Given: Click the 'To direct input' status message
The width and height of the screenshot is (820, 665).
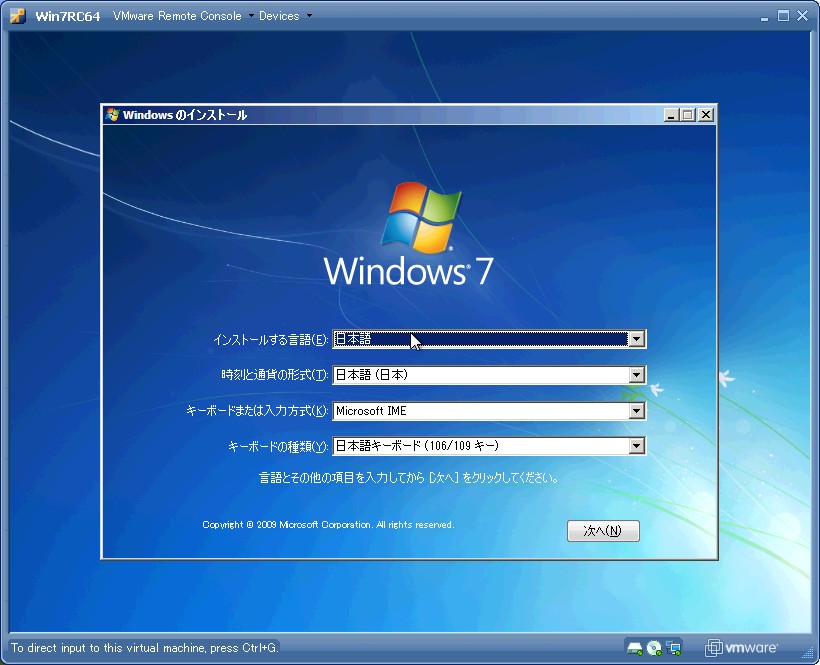Looking at the screenshot, I should [144, 648].
